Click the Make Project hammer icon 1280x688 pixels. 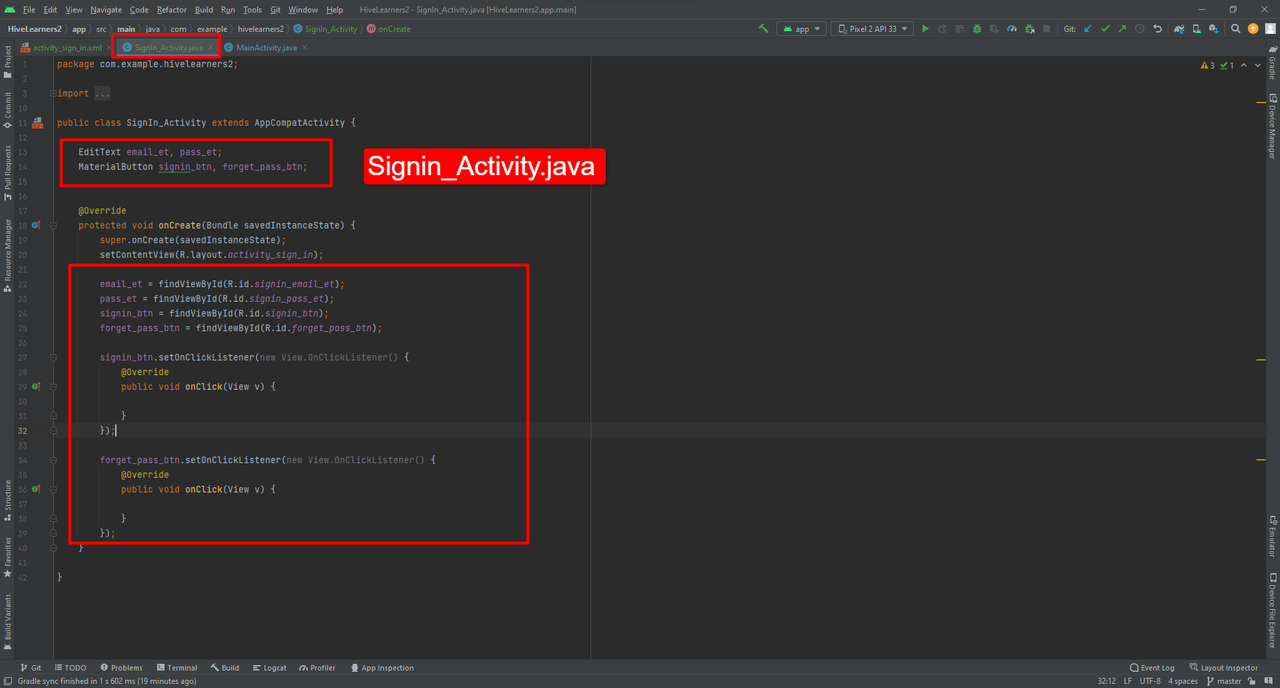click(x=764, y=29)
